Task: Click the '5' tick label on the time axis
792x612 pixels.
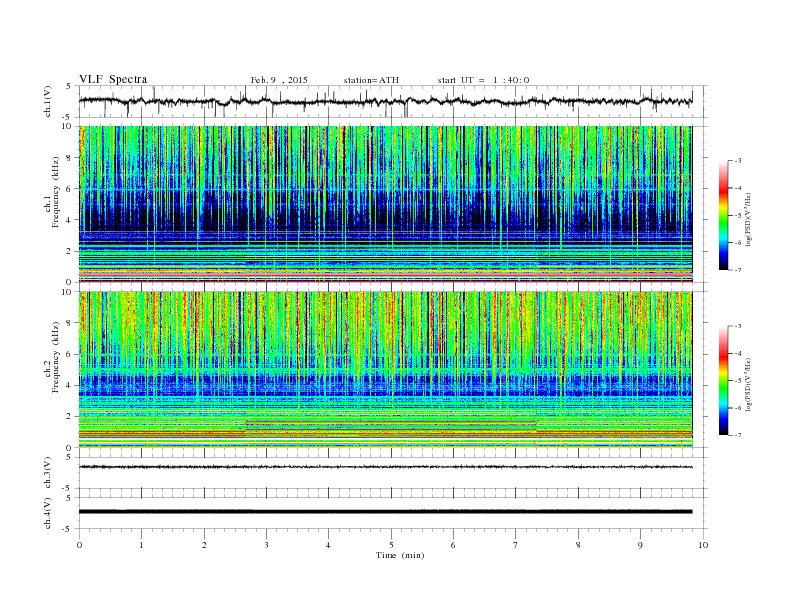Action: [x=391, y=545]
